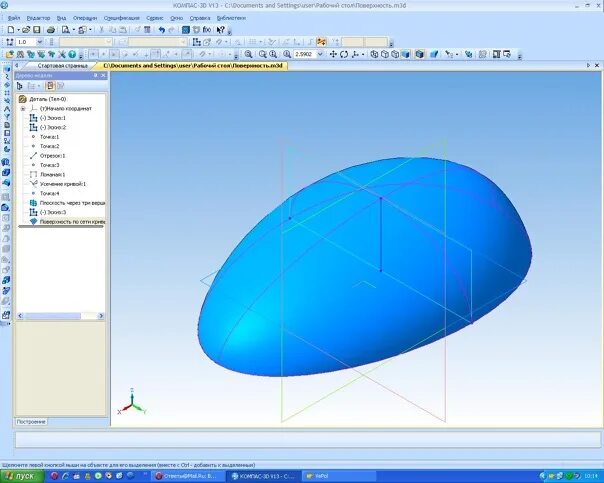This screenshot has width=604, height=483.
Task: Activate the rotate view tool
Action: point(344,54)
